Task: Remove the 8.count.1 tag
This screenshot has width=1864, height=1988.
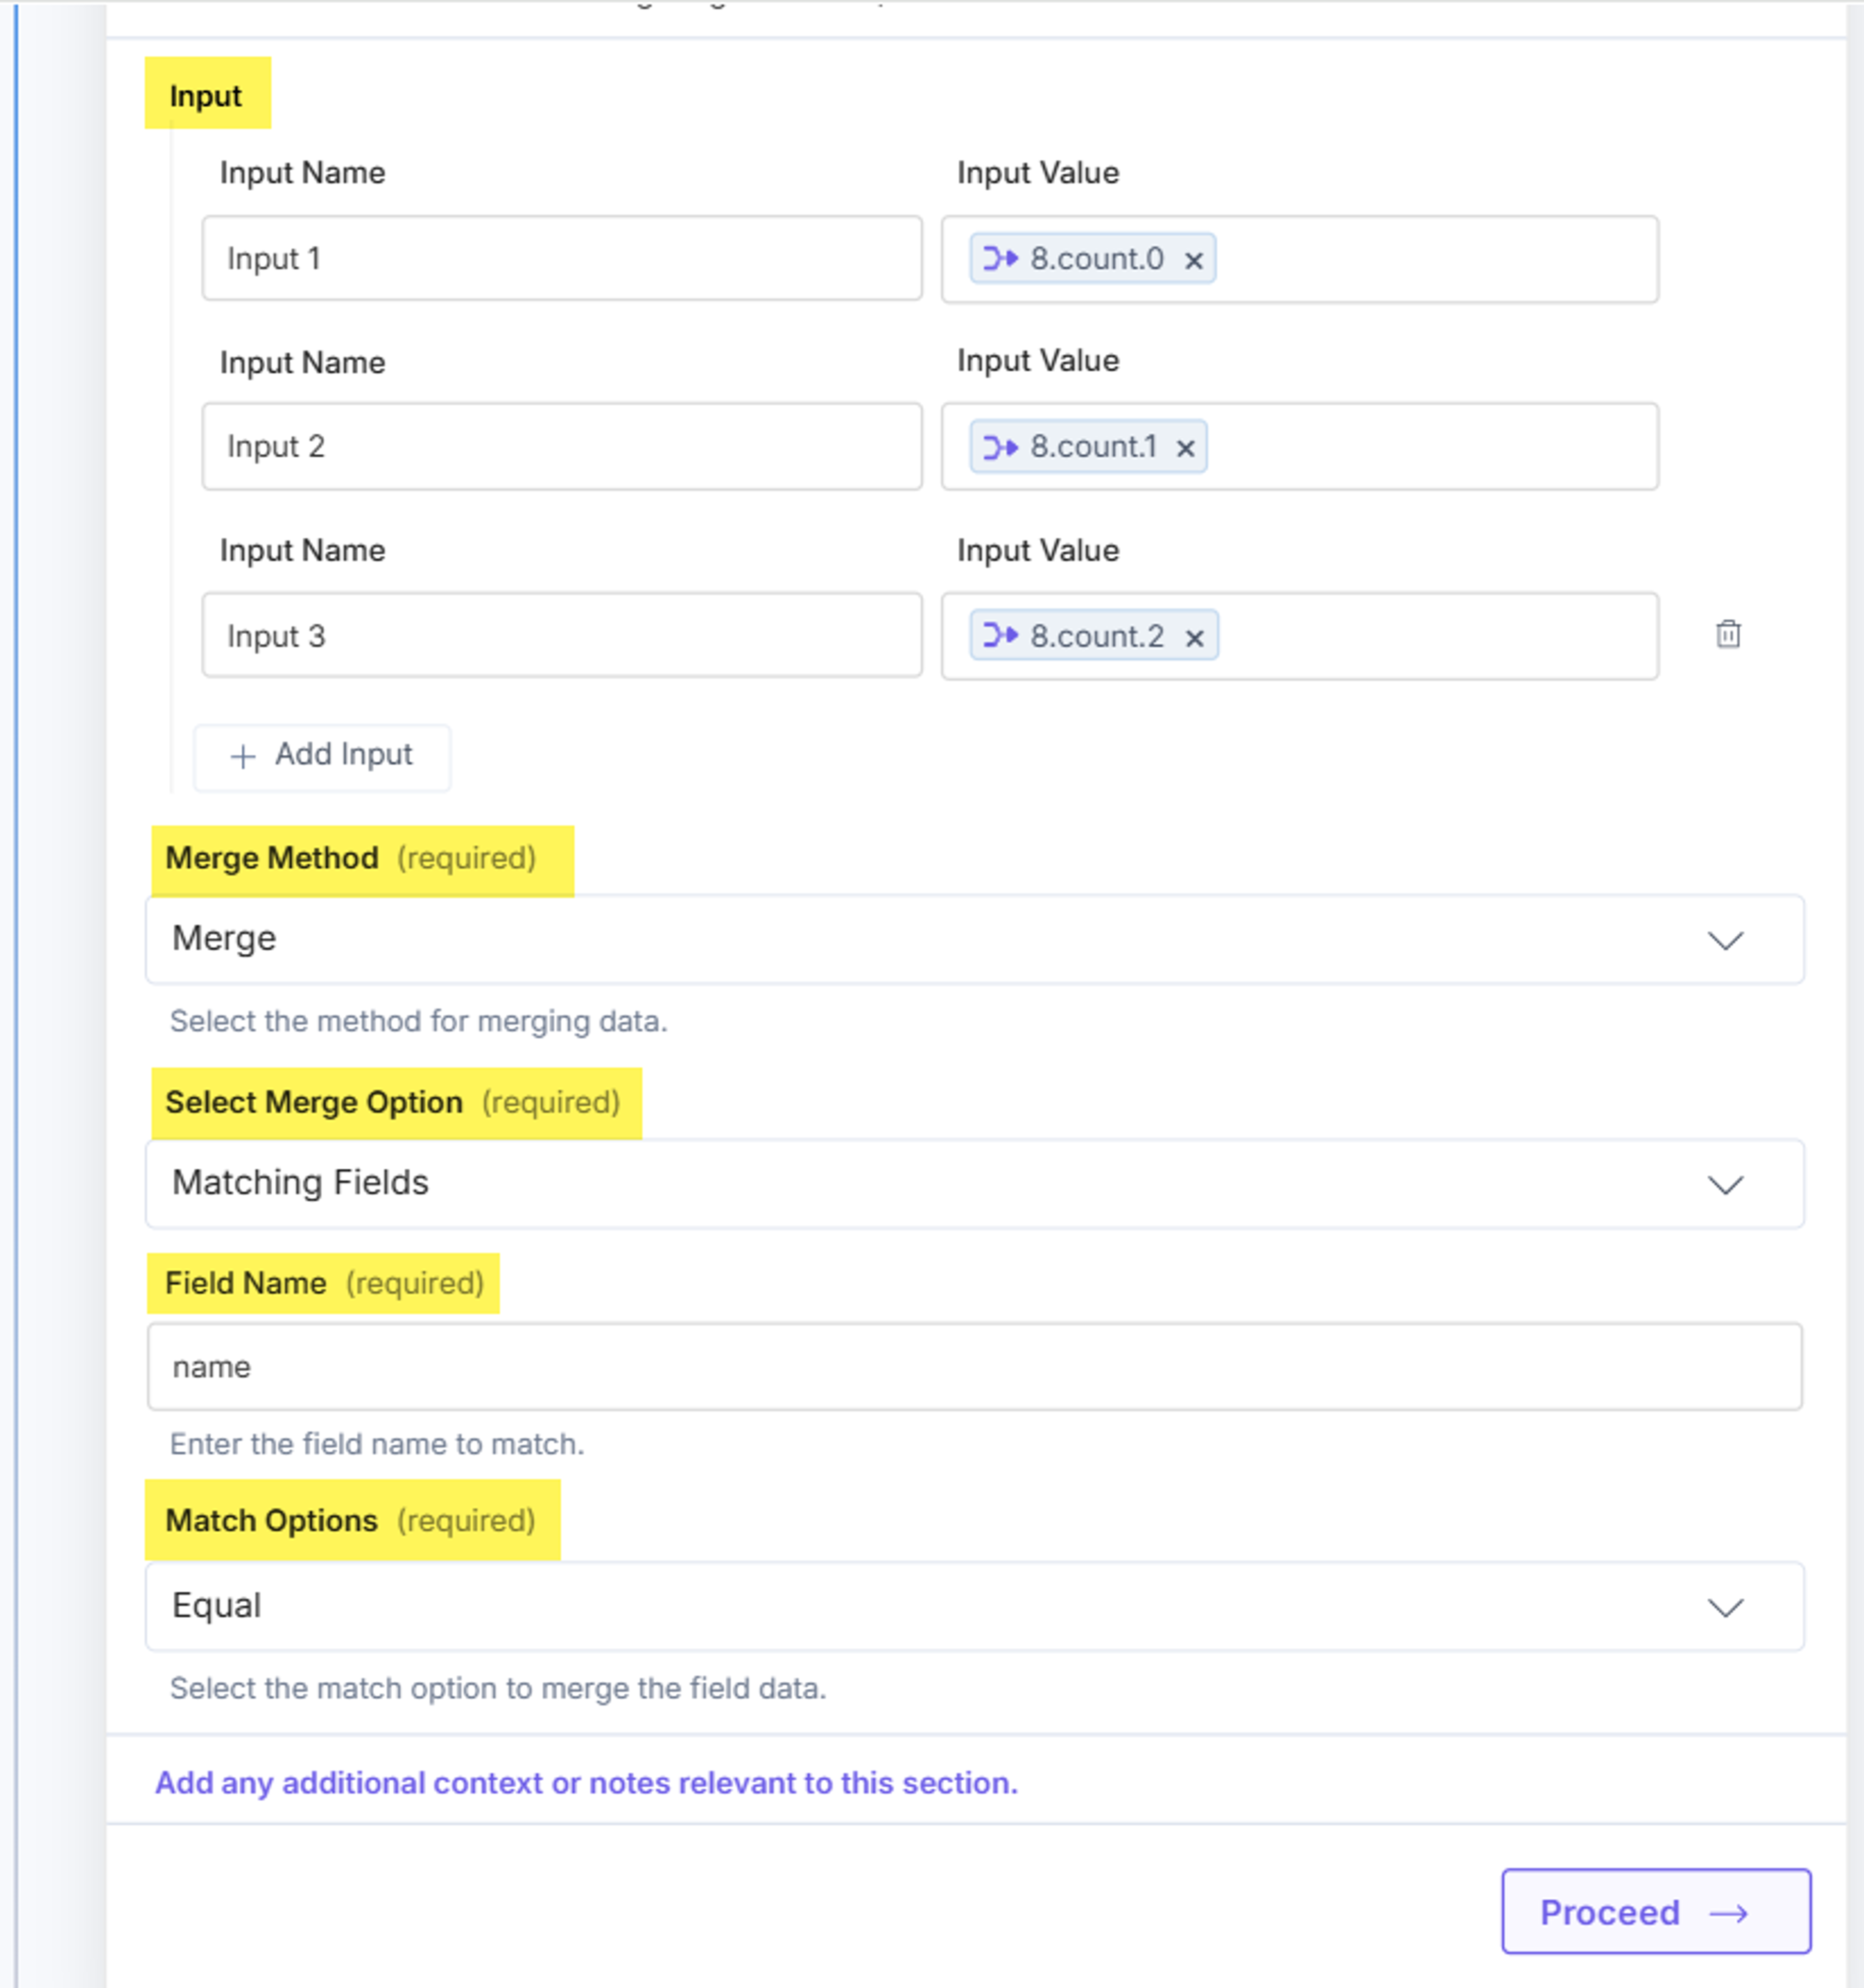Action: point(1185,448)
